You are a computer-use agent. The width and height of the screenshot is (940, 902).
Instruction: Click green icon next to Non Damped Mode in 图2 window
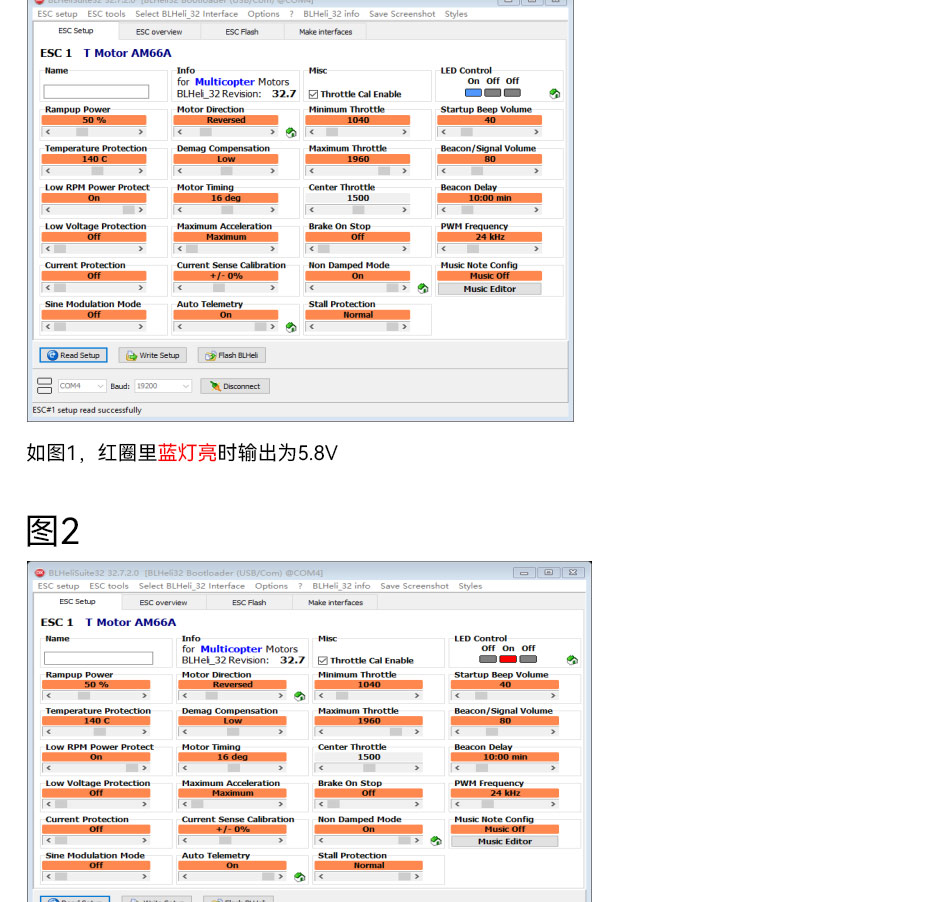[x=436, y=841]
